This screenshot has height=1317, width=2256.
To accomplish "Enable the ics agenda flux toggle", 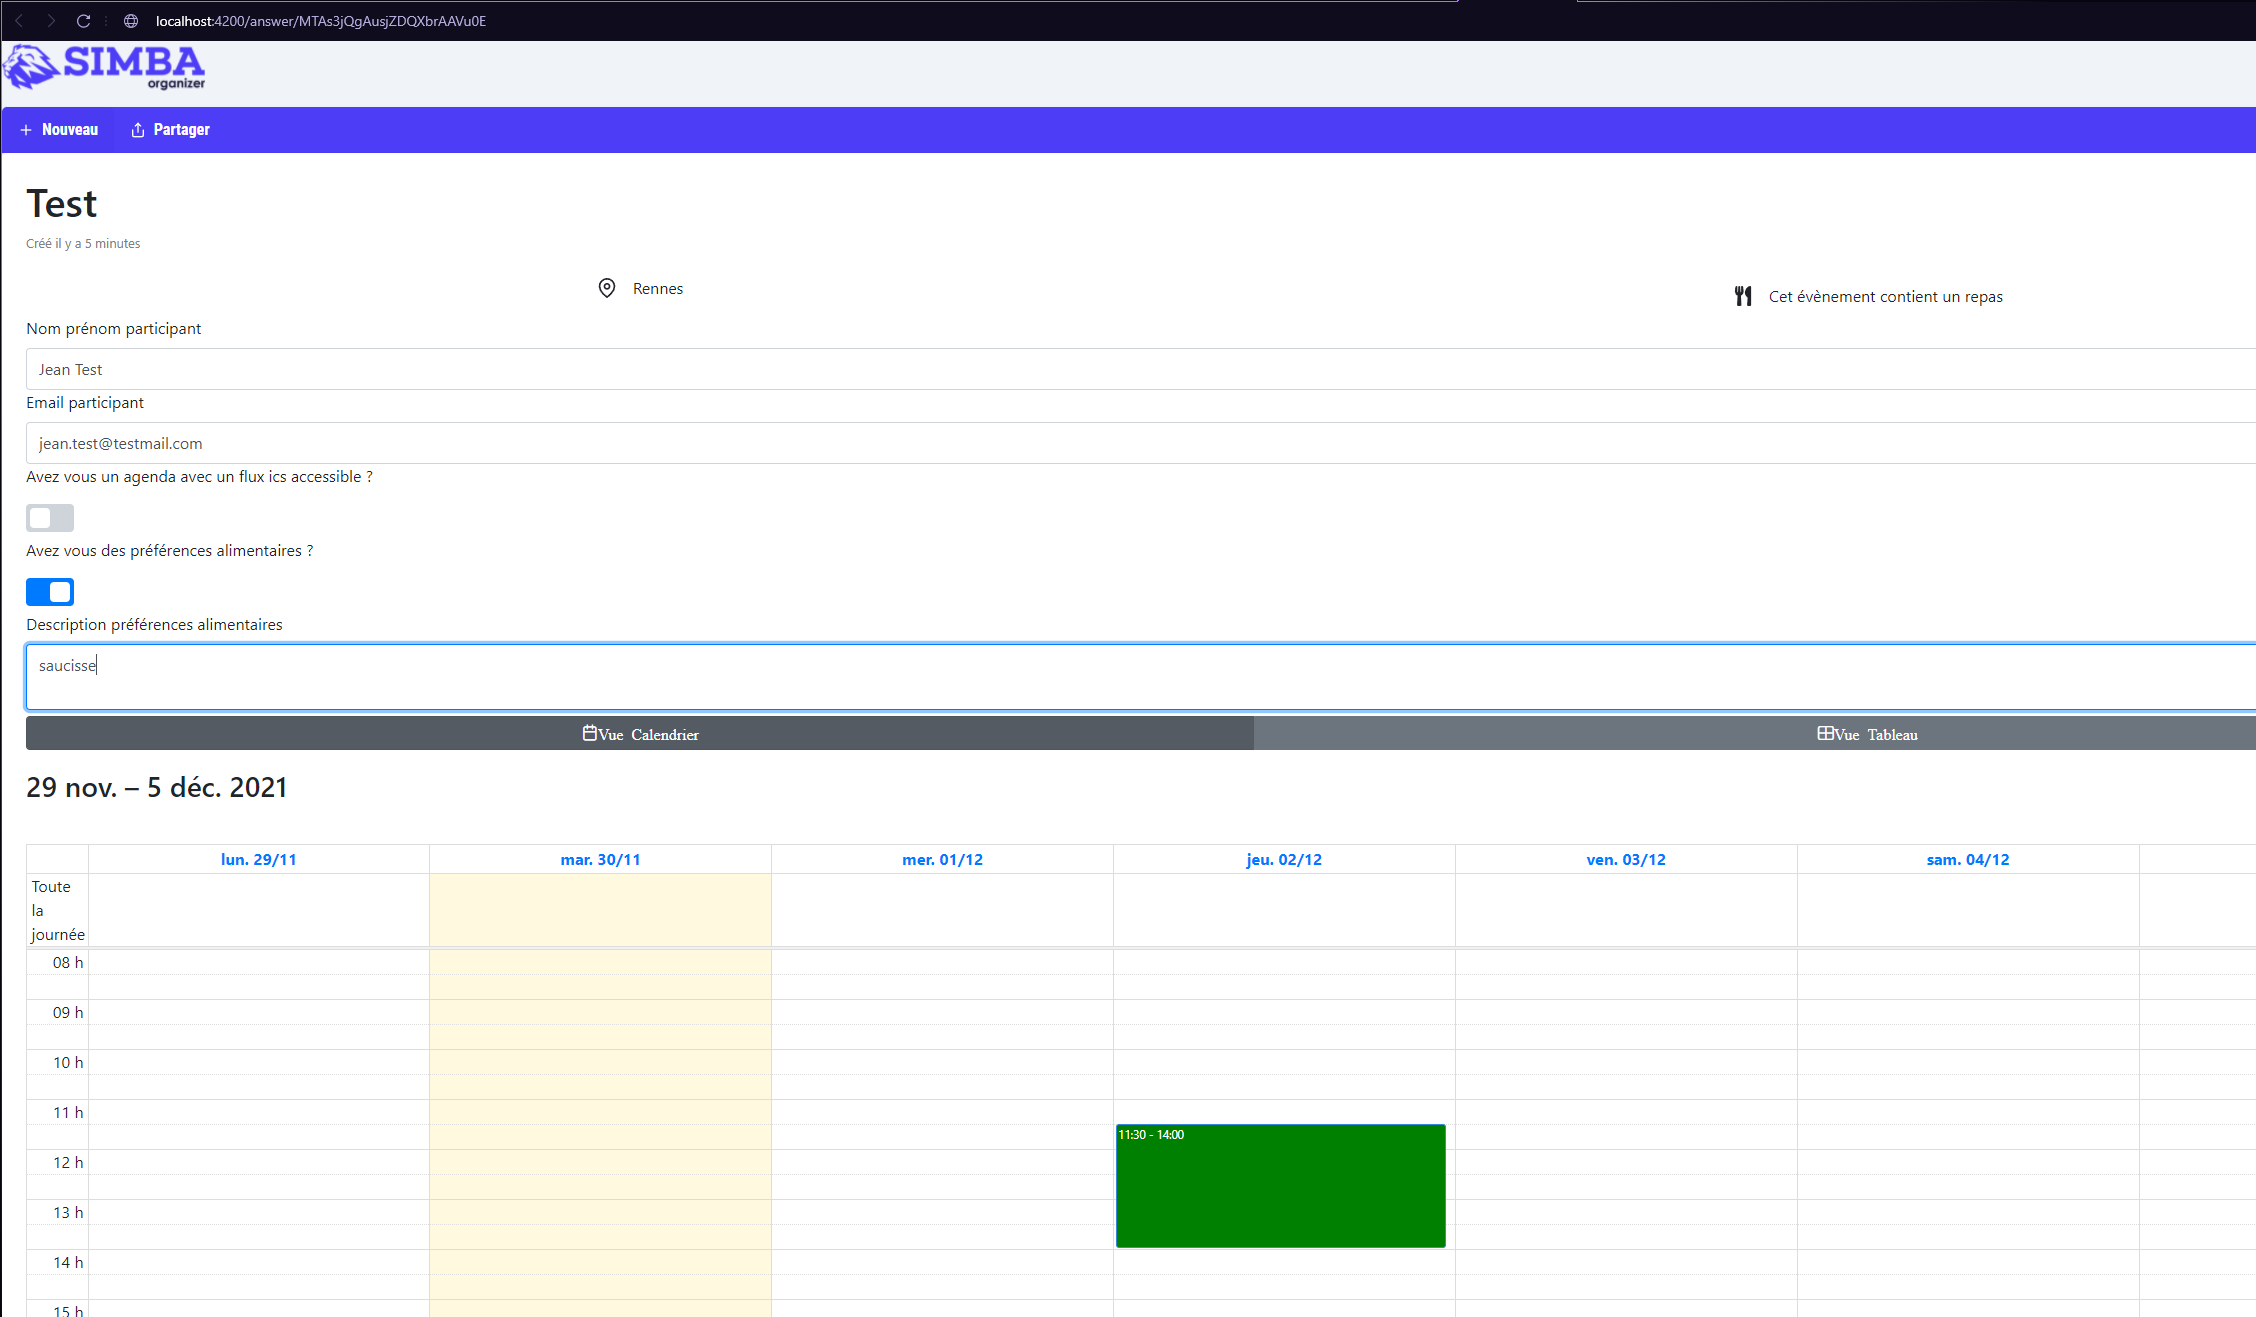I will click(x=50, y=518).
